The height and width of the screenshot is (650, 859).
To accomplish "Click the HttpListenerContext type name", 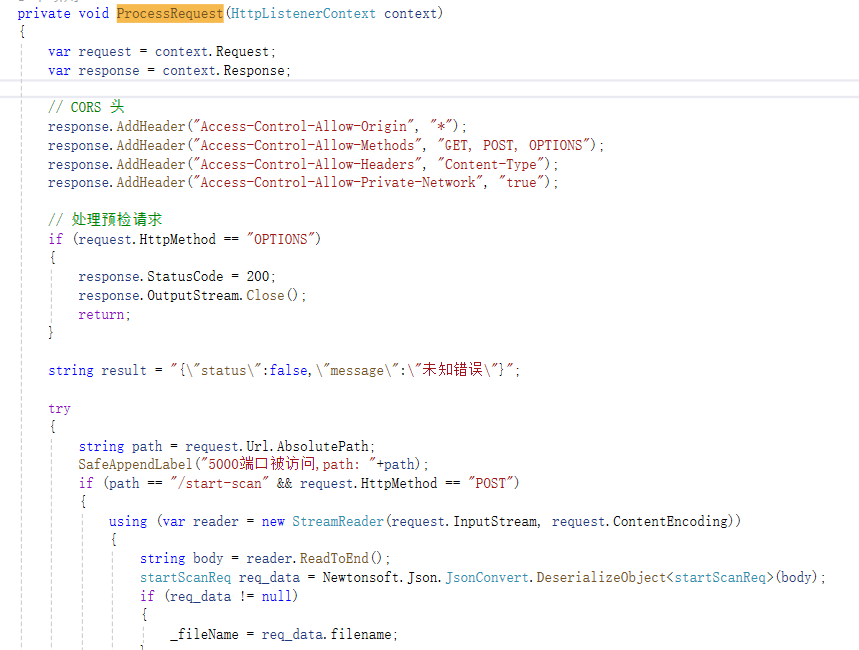I will pos(303,13).
